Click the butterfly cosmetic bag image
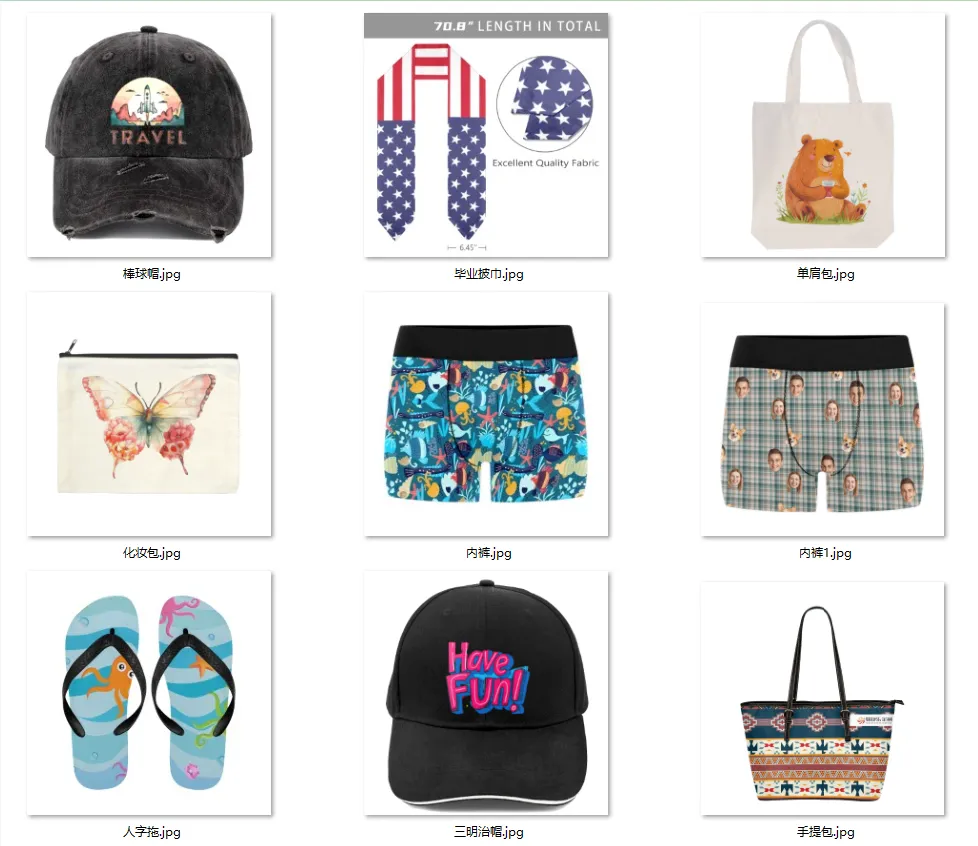Image resolution: width=978 pixels, height=846 pixels. pos(149,414)
